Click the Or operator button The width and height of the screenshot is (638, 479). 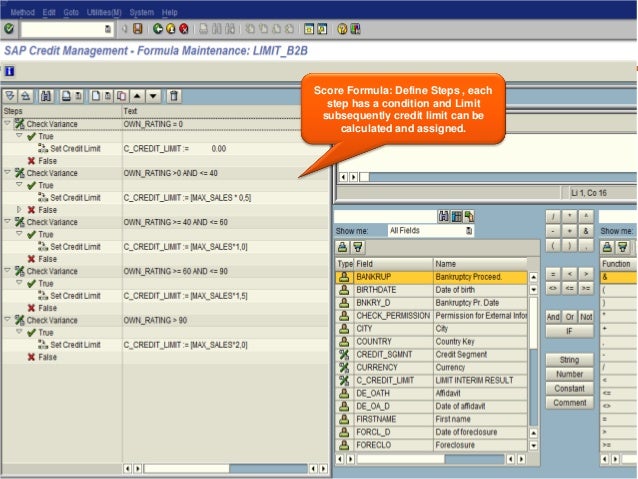(x=570, y=317)
